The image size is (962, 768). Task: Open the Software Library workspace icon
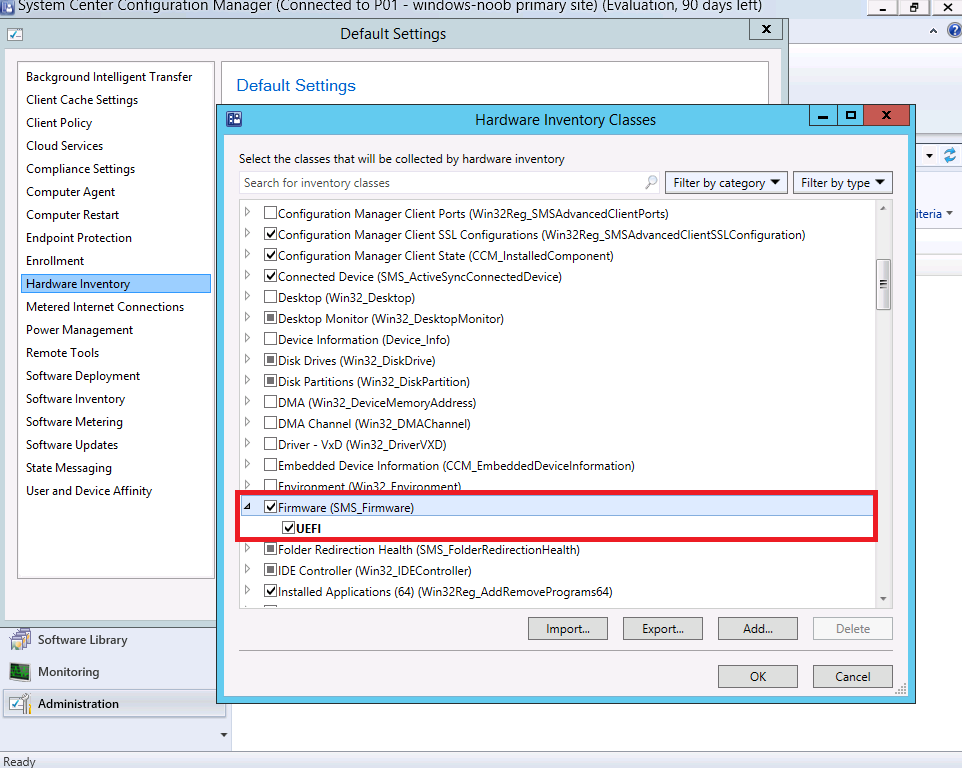(20, 639)
